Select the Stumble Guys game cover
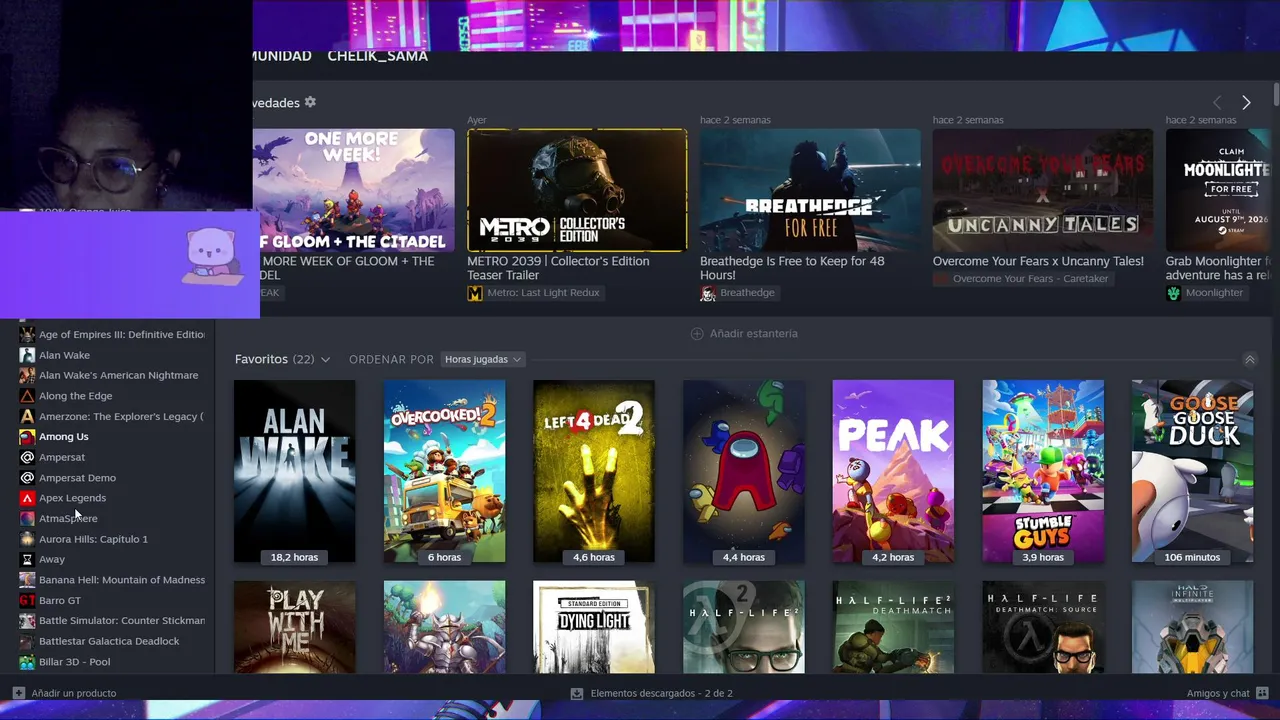Viewport: 1280px width, 720px height. (x=1043, y=471)
